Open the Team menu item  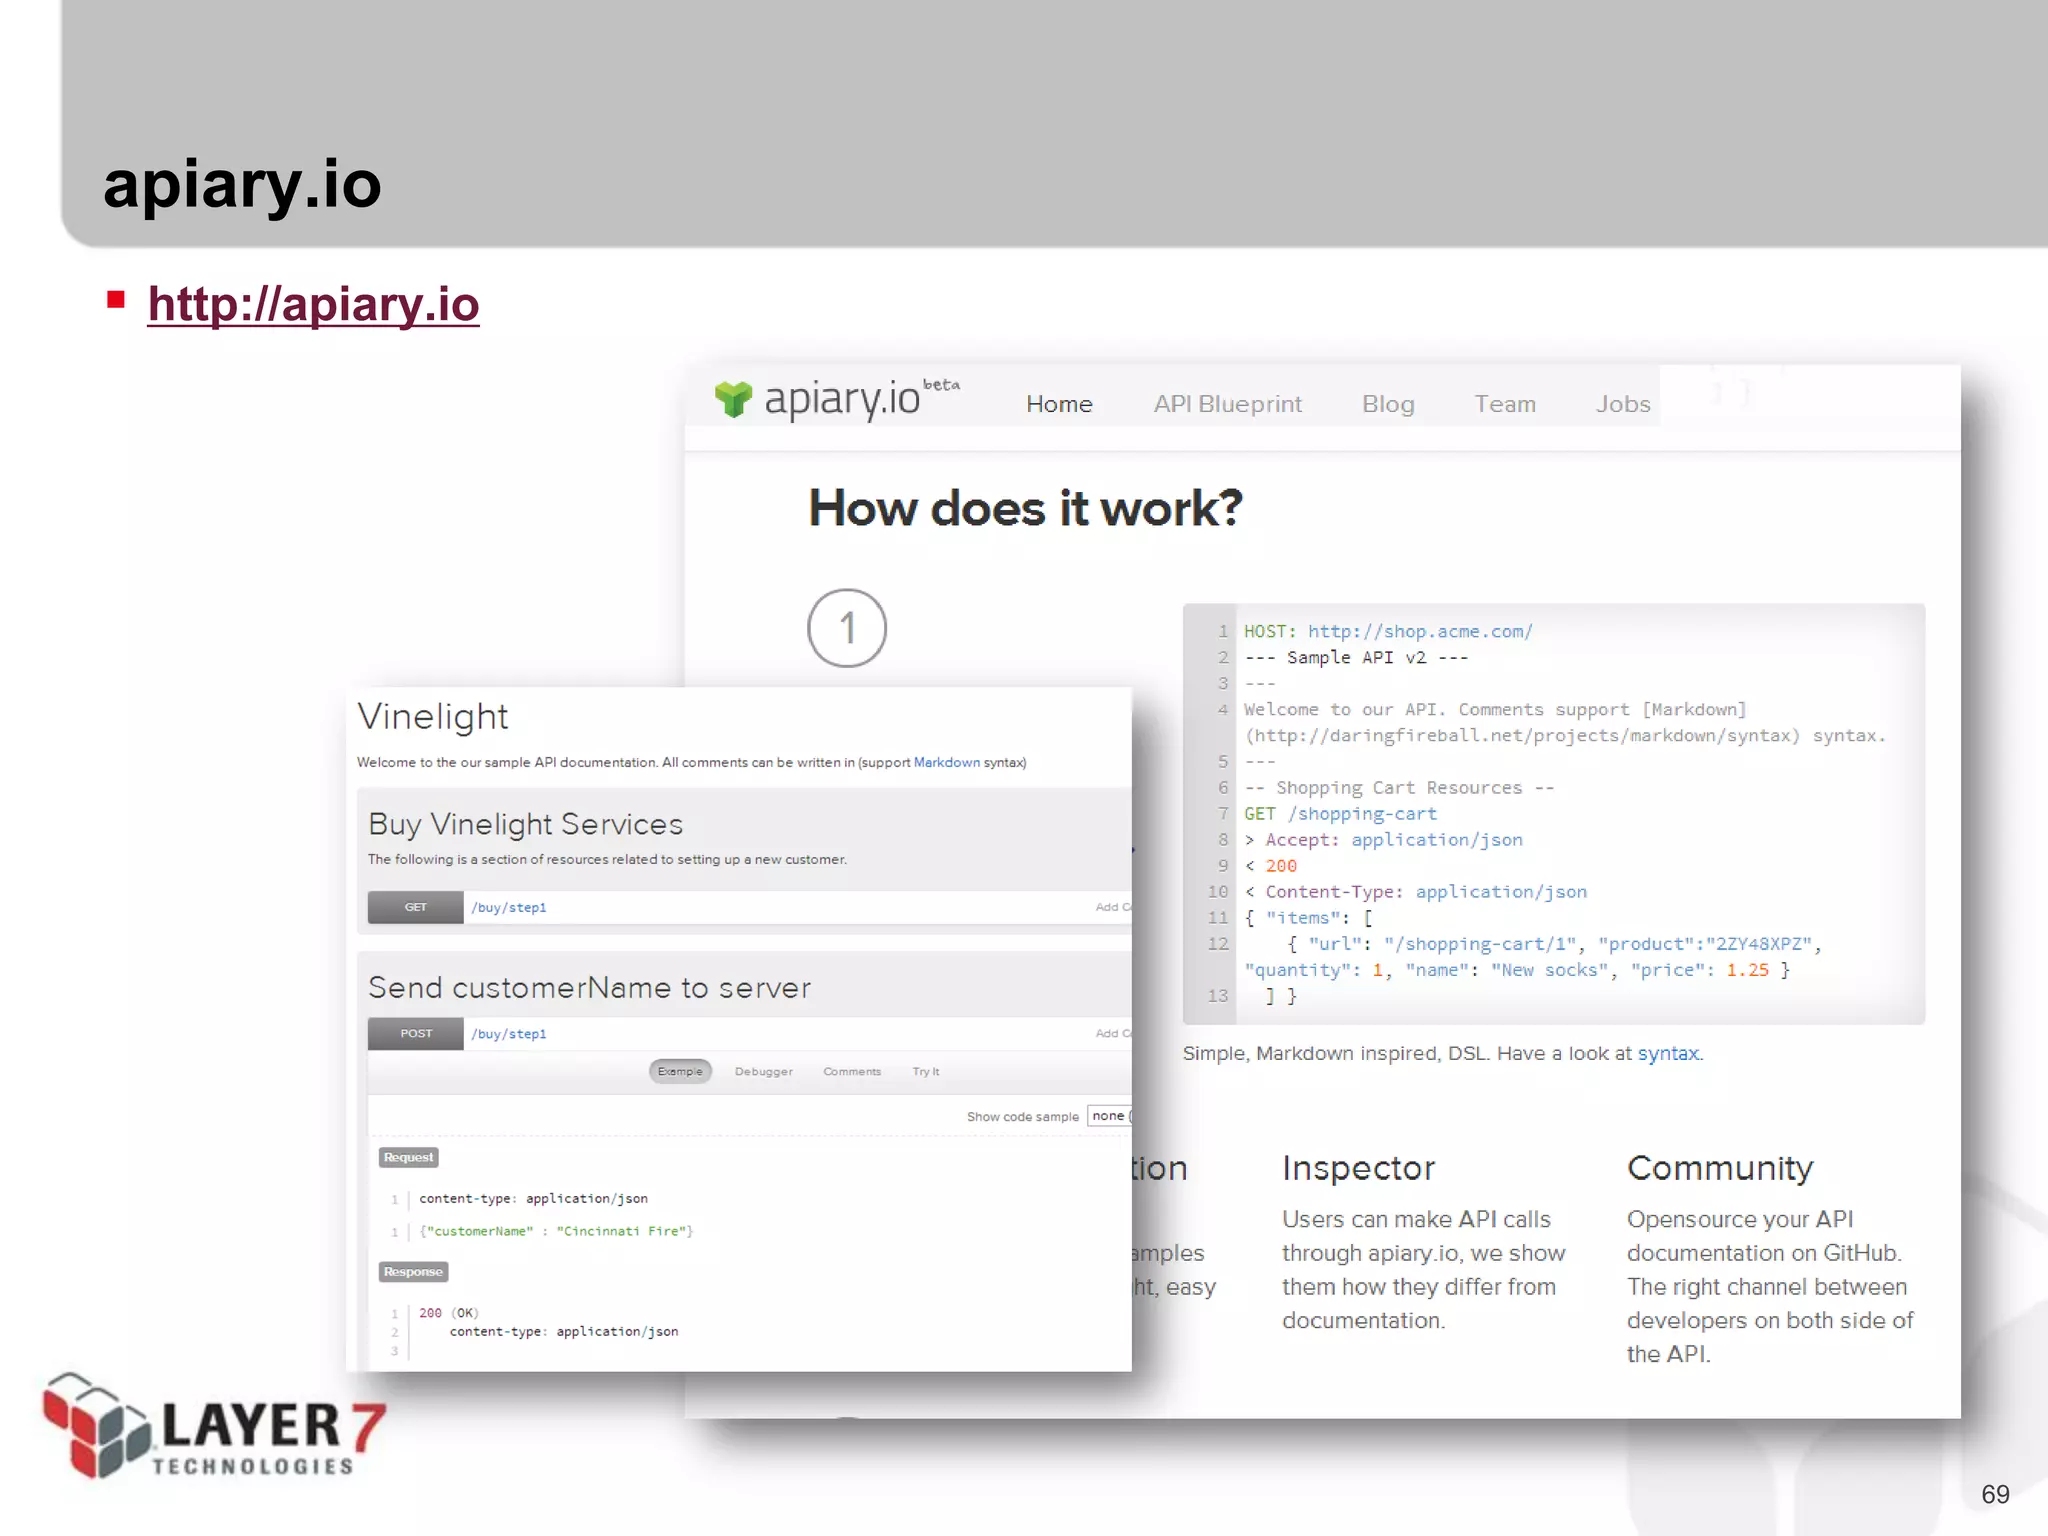(x=1504, y=404)
